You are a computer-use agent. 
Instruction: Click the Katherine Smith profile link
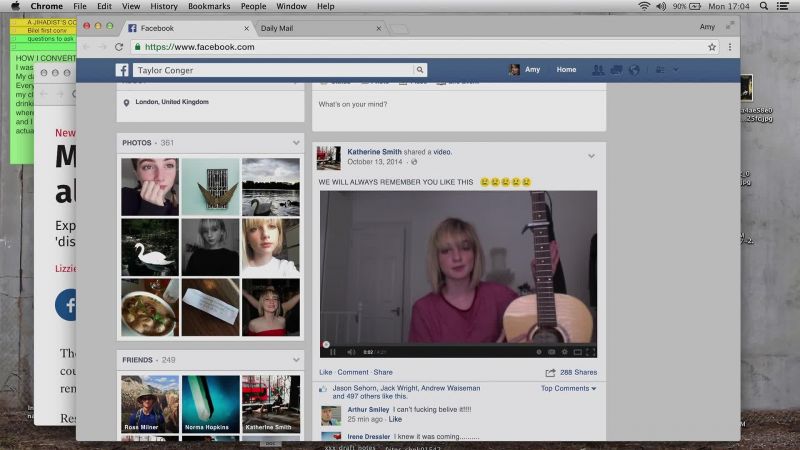pyautogui.click(x=374, y=152)
